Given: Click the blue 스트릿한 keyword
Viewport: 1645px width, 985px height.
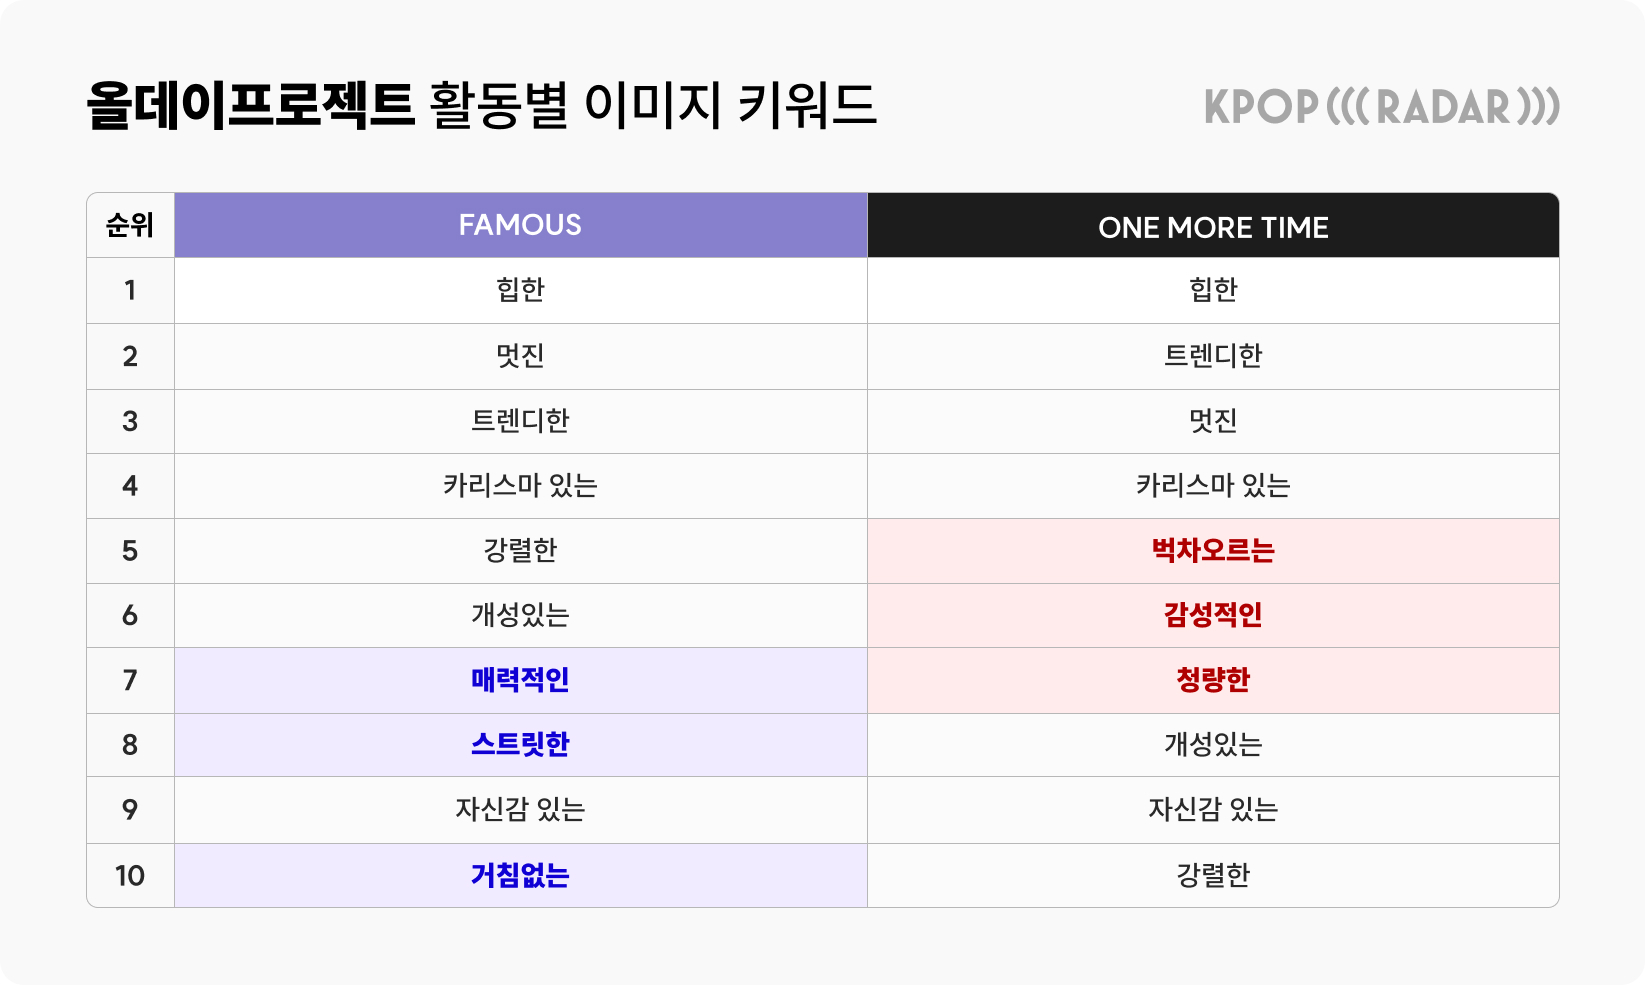Looking at the screenshot, I should (x=520, y=745).
